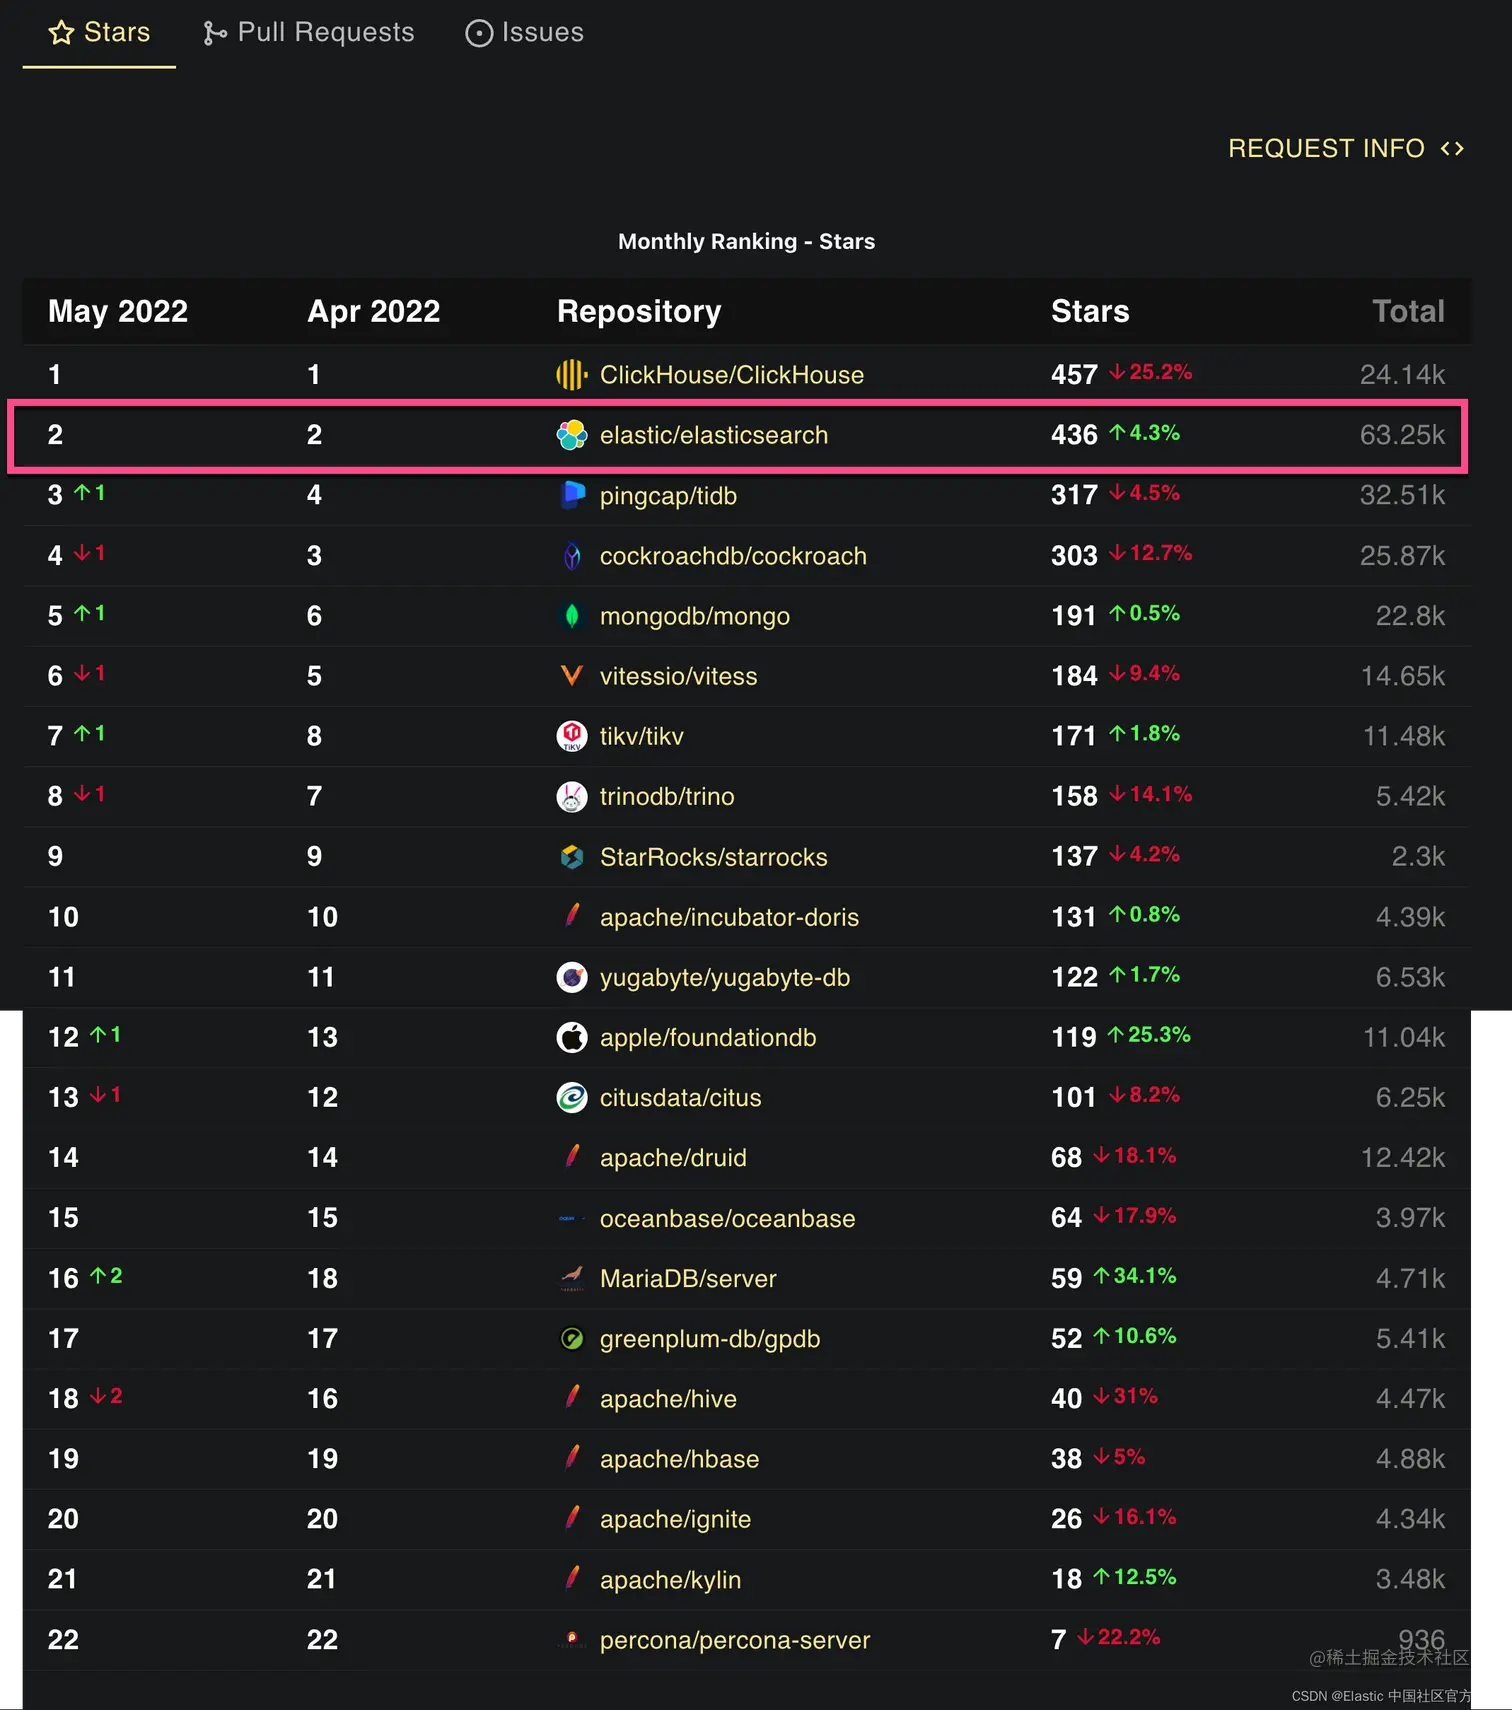1512x1710 pixels.
Task: Open the trinodb/trino repository link
Action: (x=667, y=796)
